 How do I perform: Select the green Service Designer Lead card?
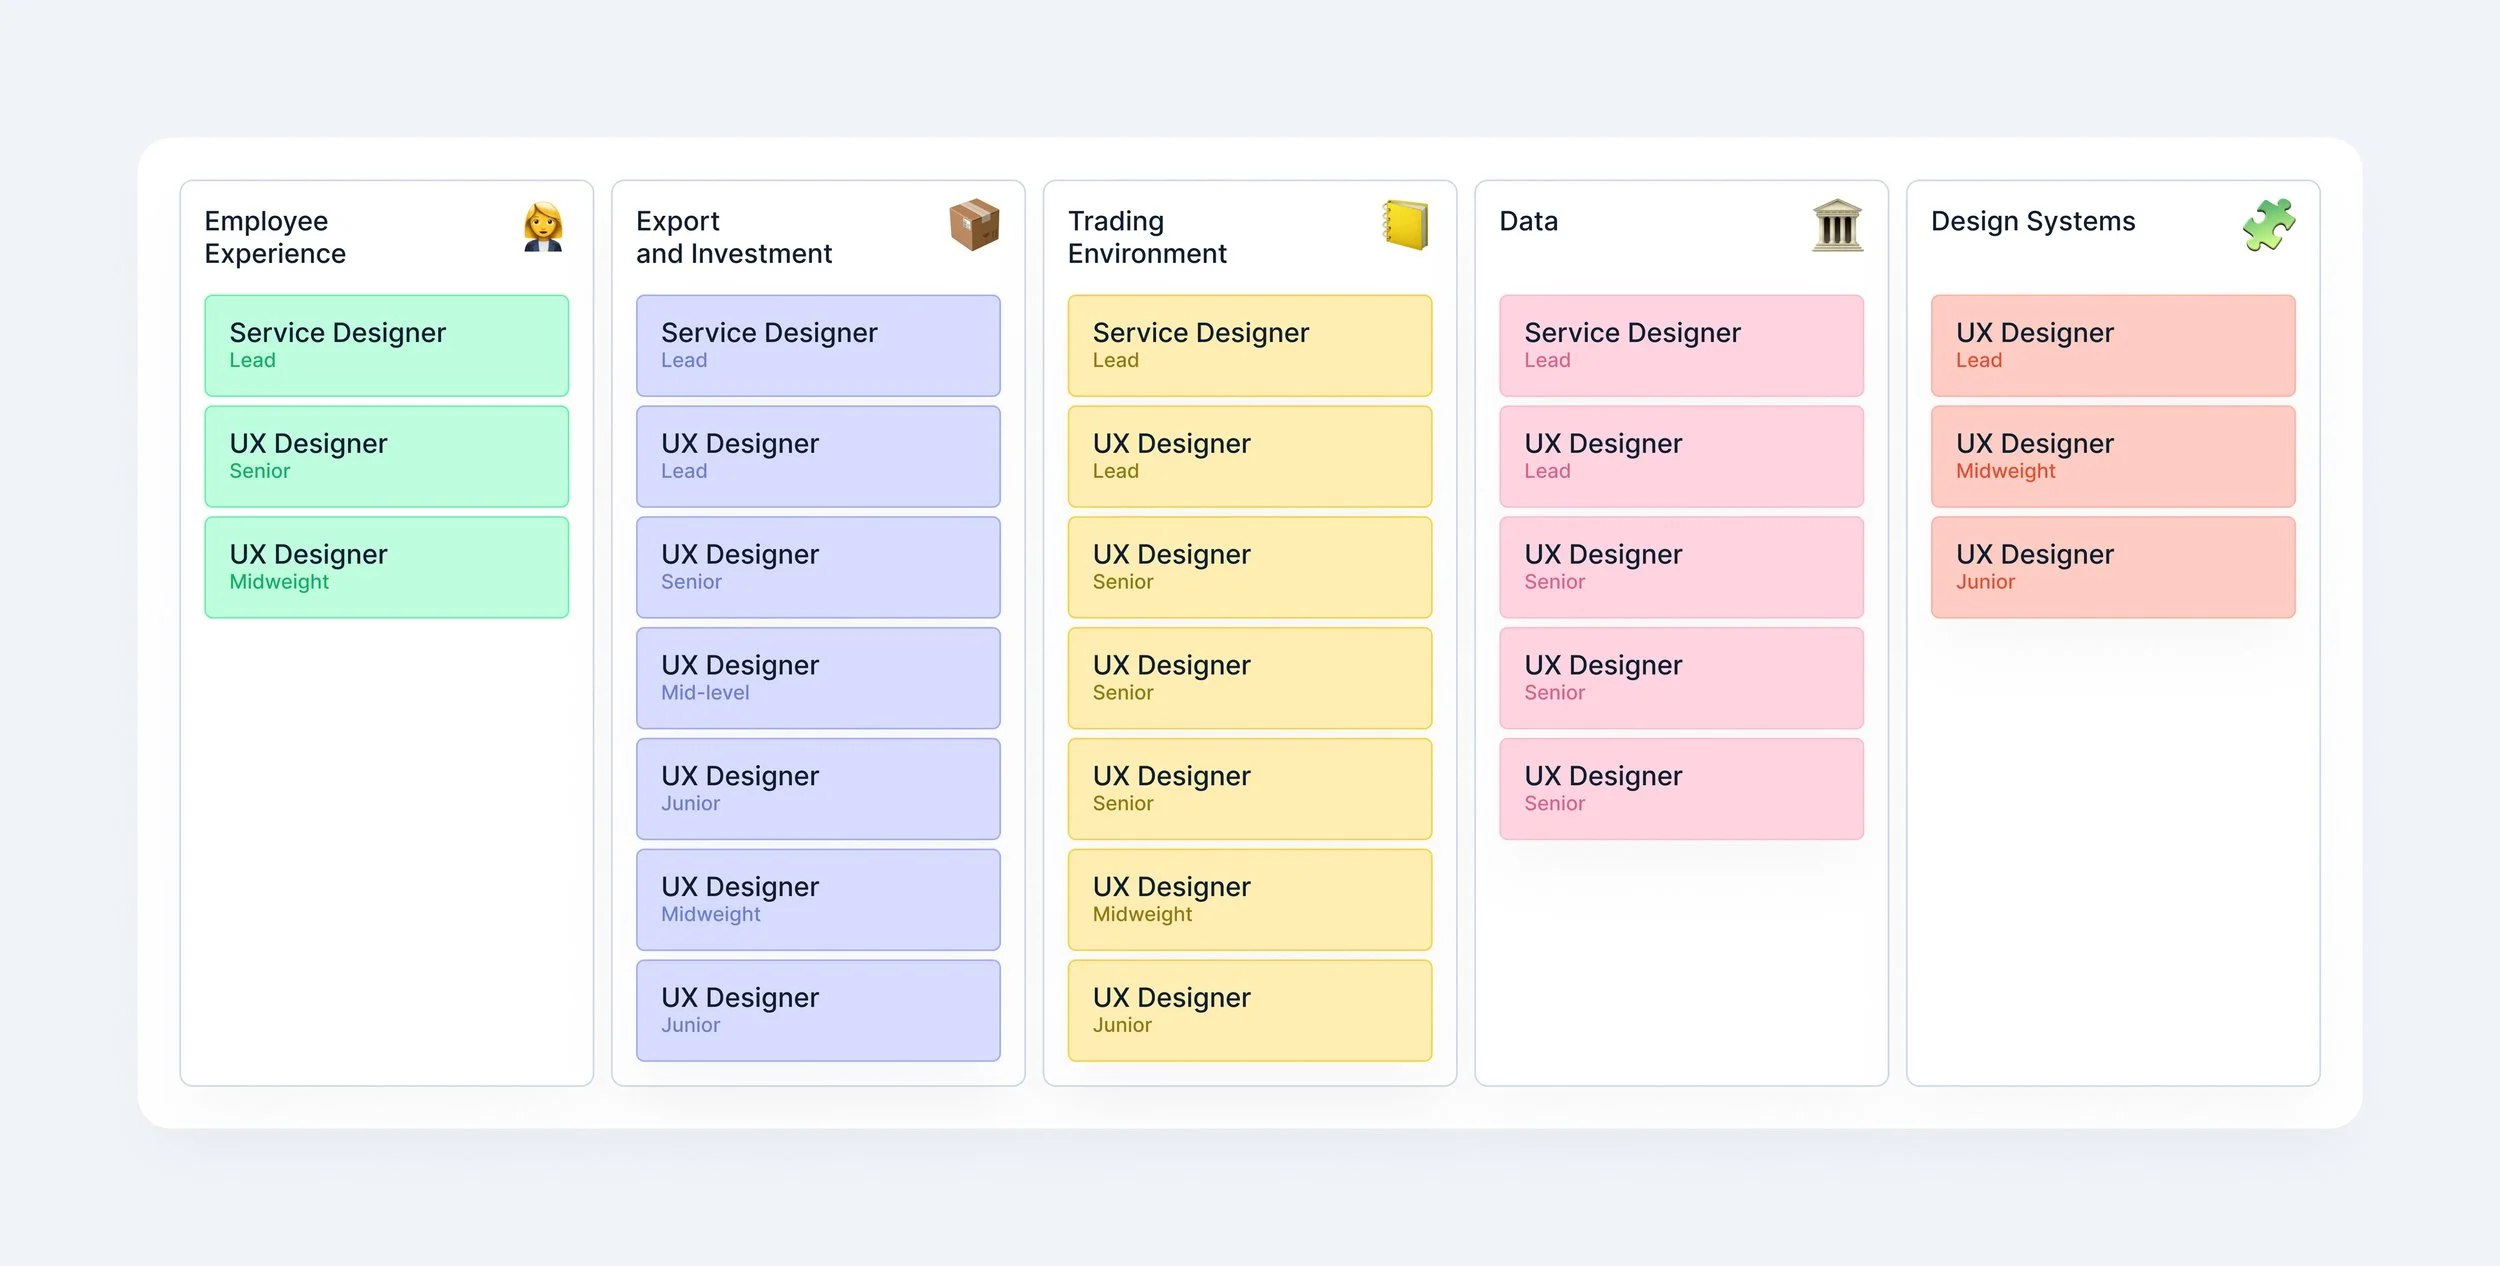(x=386, y=345)
